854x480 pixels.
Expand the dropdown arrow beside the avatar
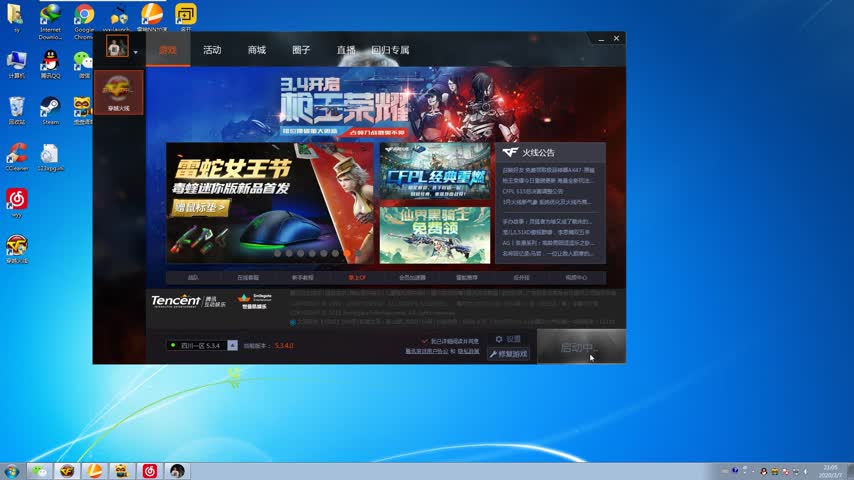point(136,52)
